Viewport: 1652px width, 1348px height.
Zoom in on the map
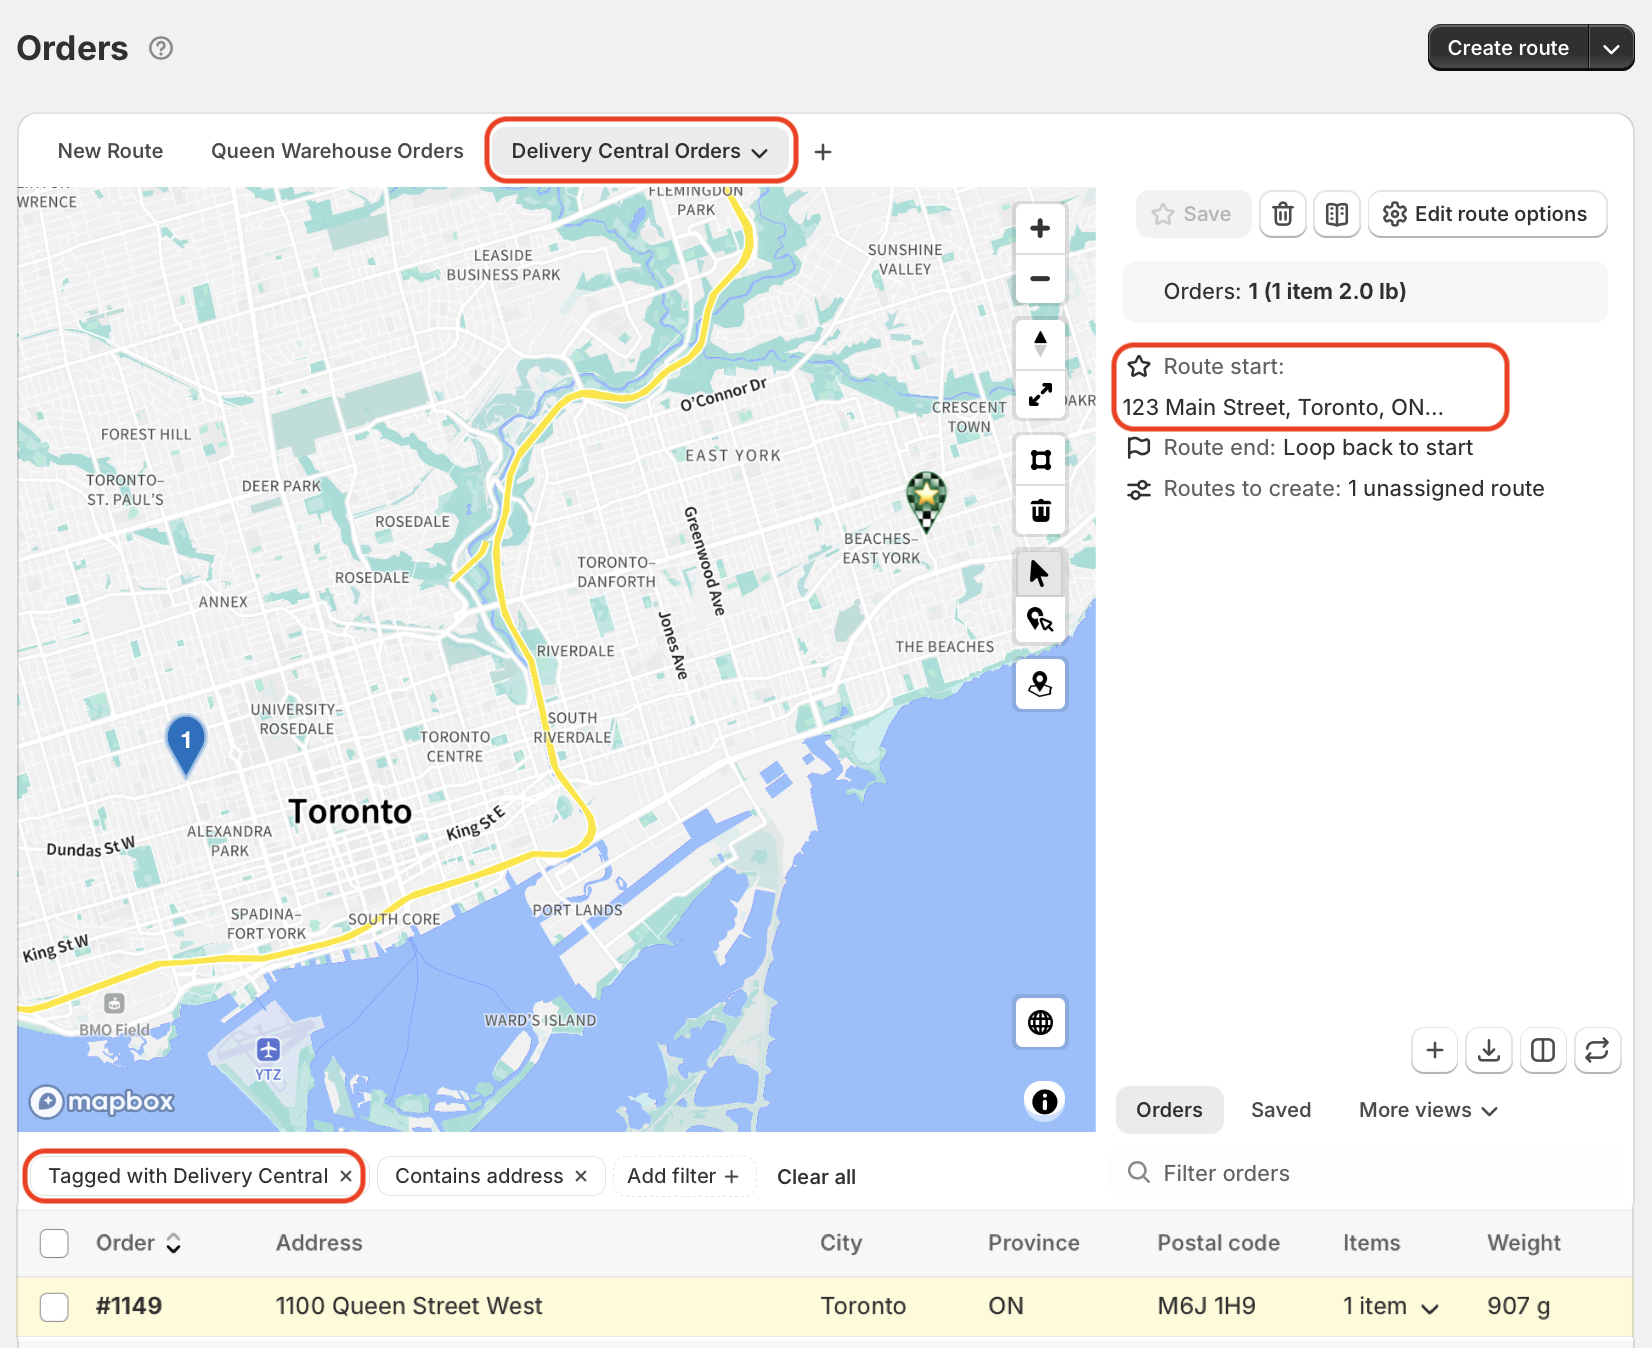(x=1040, y=228)
